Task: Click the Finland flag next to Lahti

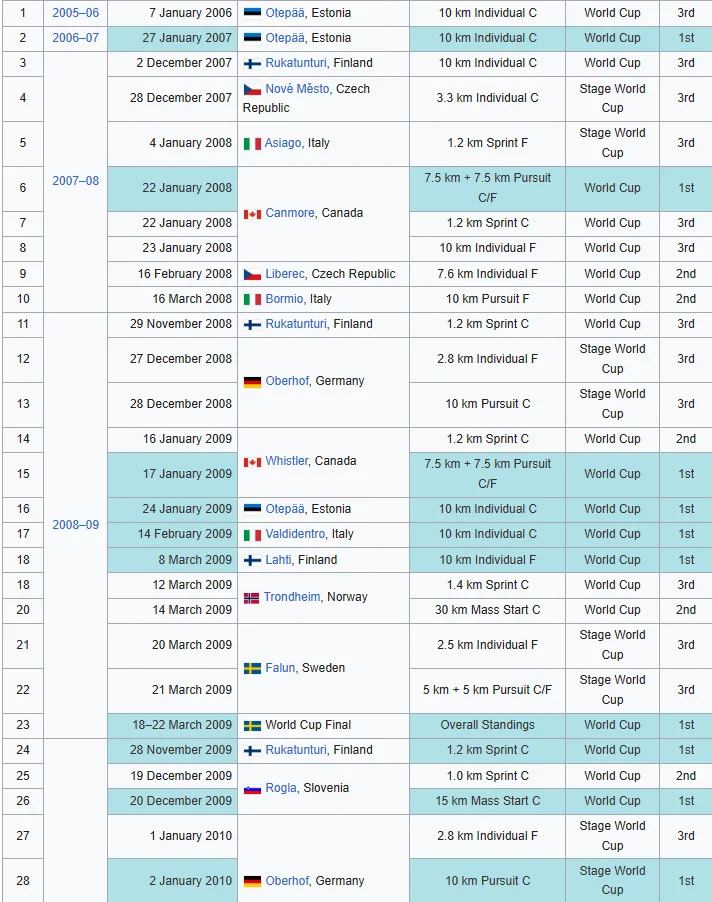Action: coord(252,560)
